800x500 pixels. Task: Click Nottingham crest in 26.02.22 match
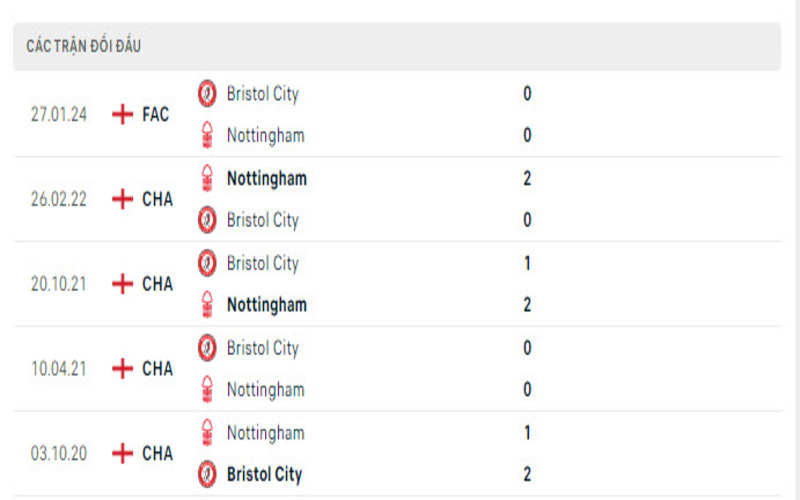(207, 179)
